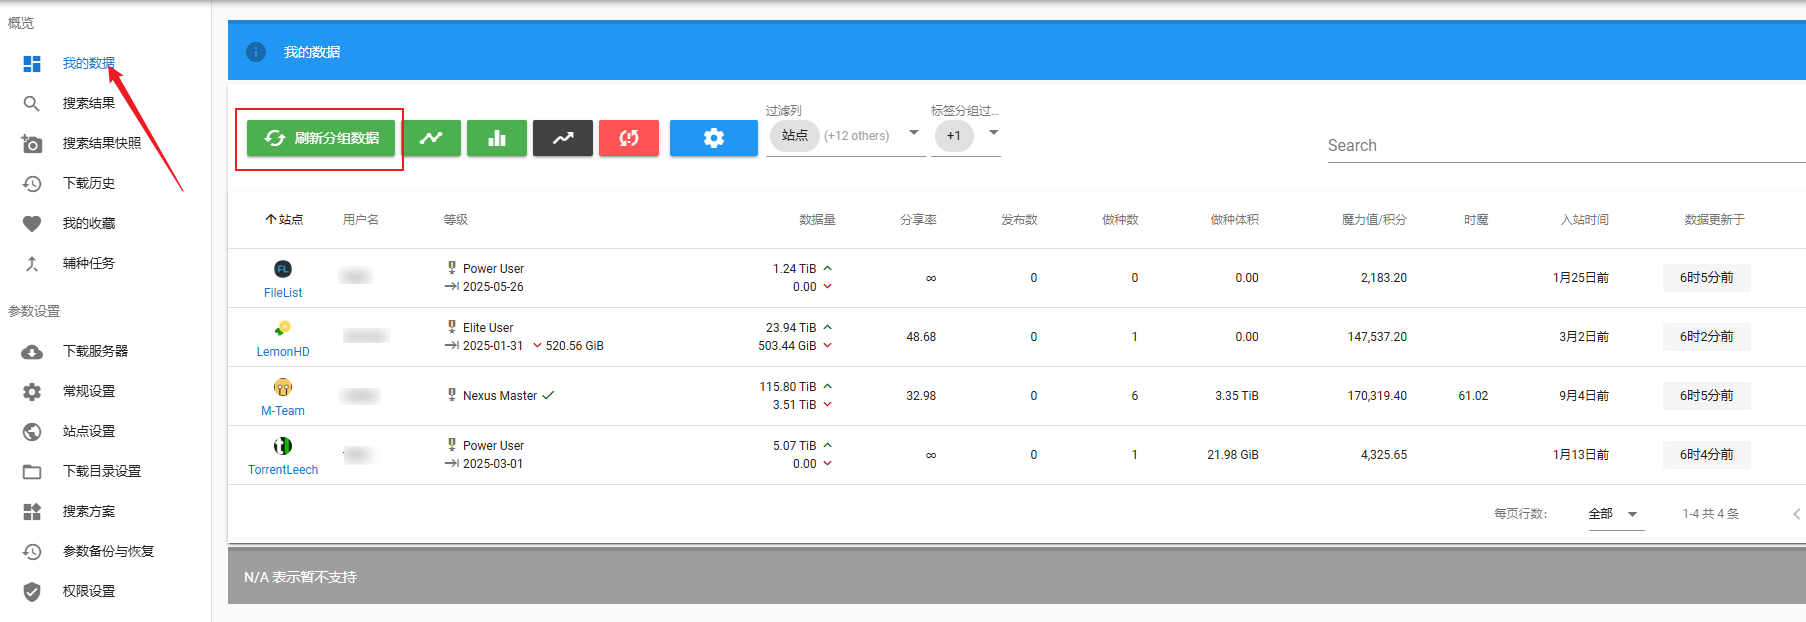Screen dimensions: 1806x622
Task: Click the M-Team site logo icon
Action: (x=283, y=387)
